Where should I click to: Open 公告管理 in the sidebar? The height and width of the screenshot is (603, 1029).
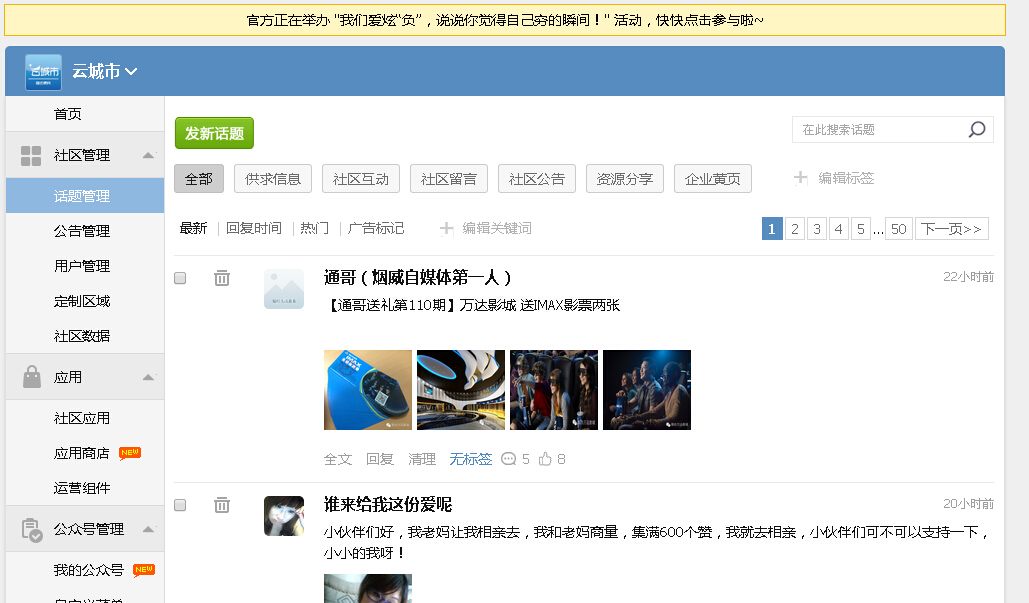tap(82, 231)
